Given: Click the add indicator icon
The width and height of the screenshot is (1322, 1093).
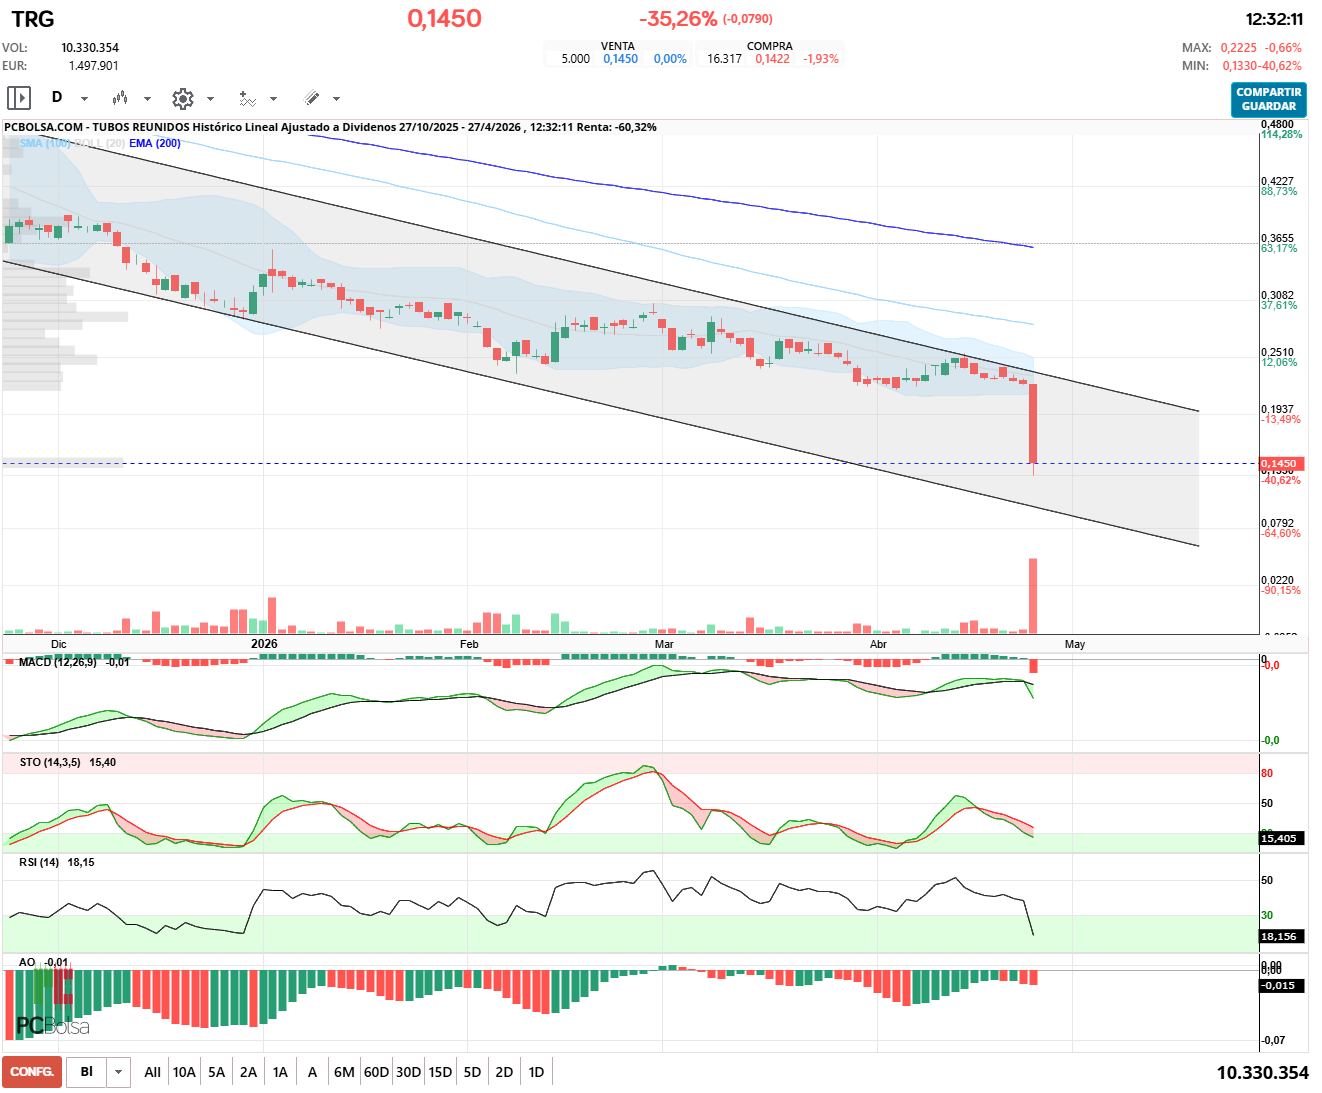Looking at the screenshot, I should [x=247, y=98].
